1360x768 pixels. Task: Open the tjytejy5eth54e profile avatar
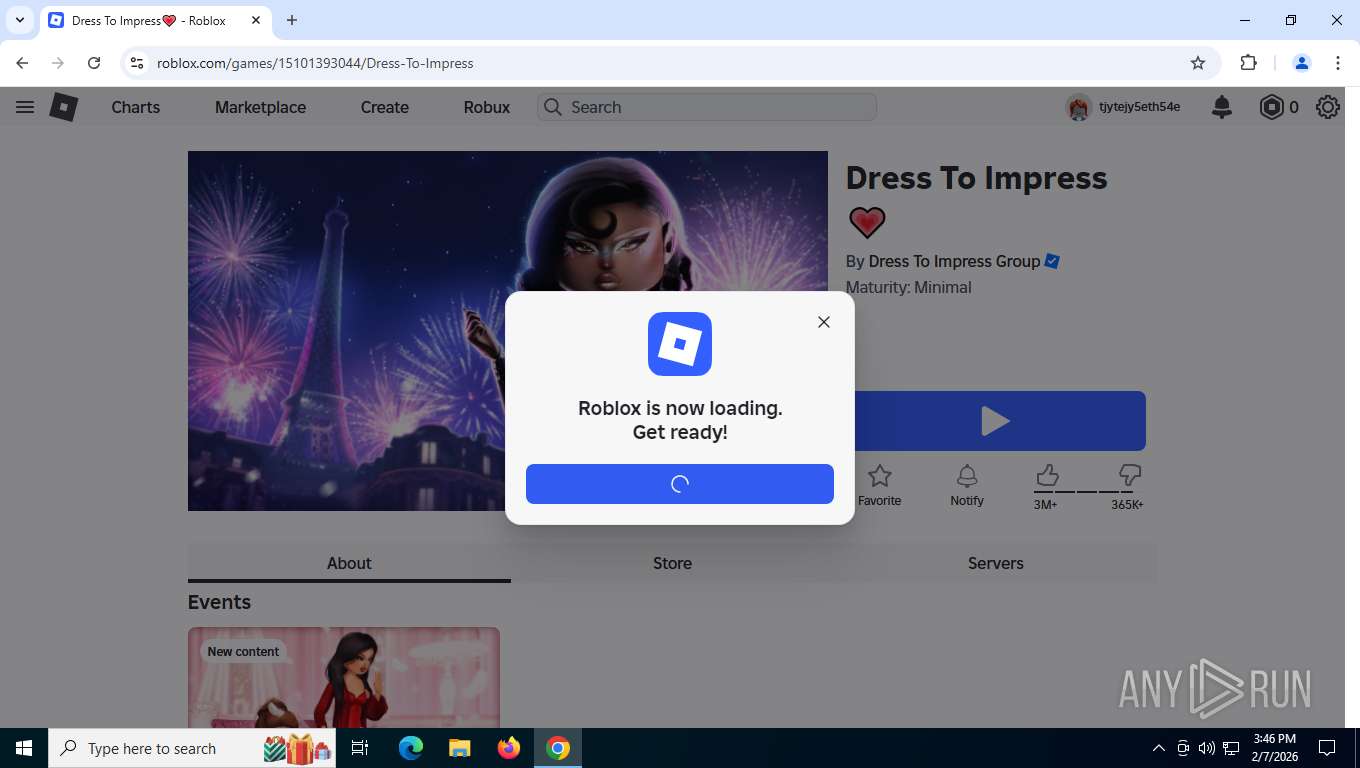pyautogui.click(x=1078, y=107)
